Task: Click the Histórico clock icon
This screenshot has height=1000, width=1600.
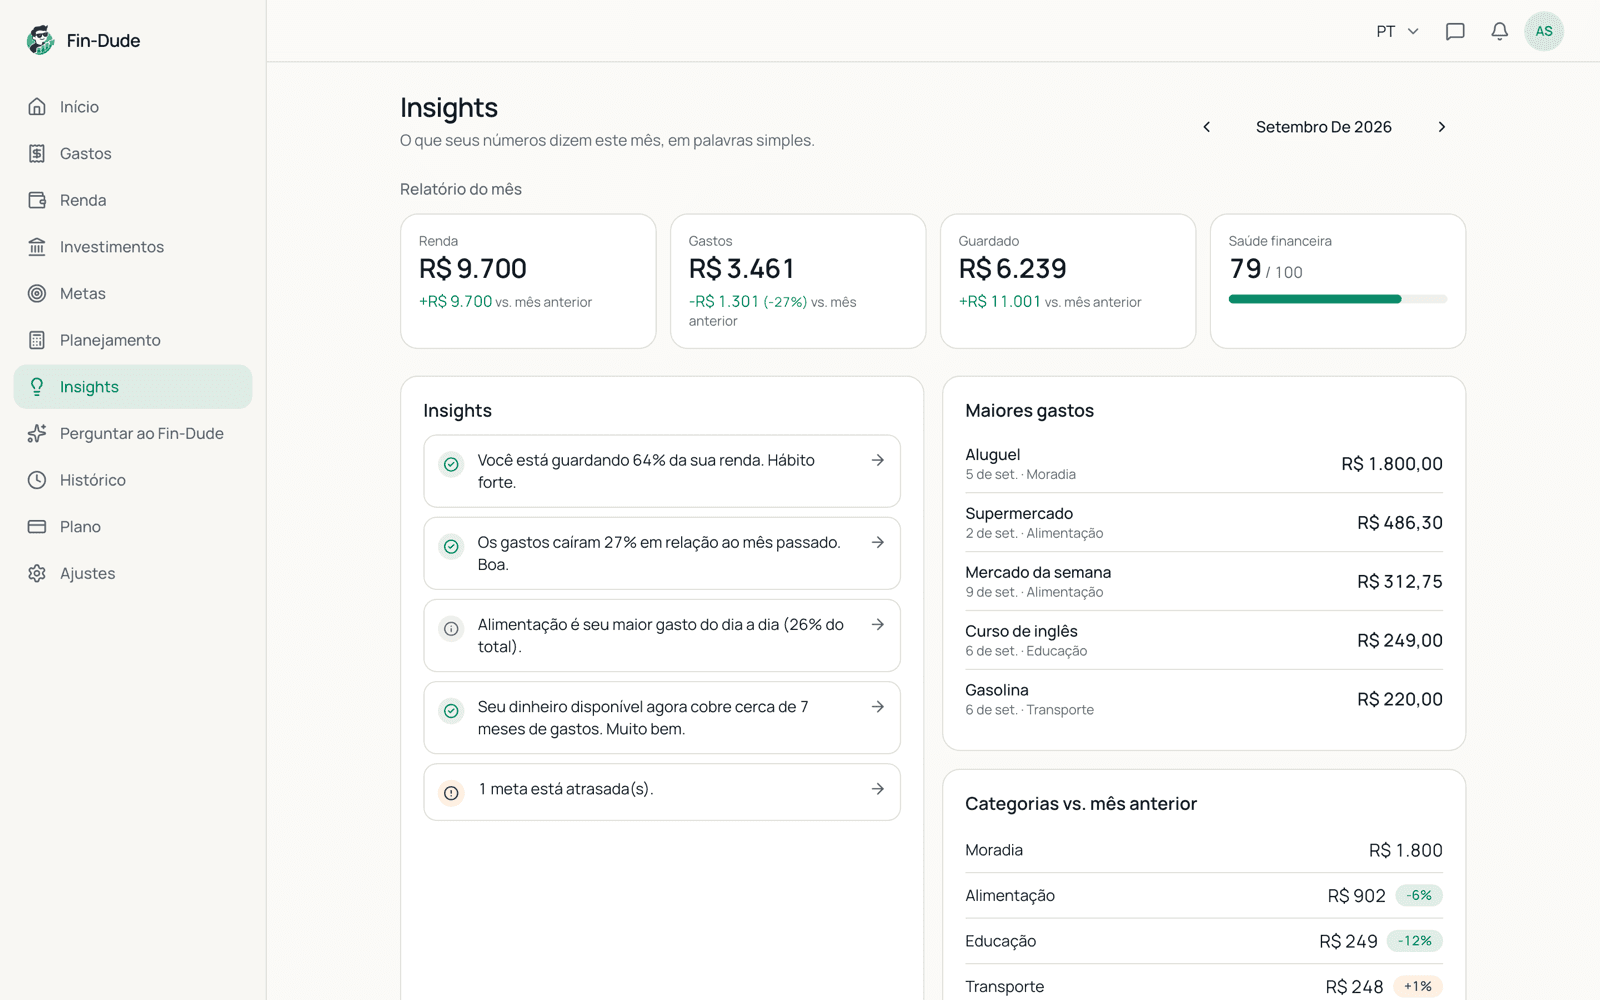Action: [x=37, y=480]
